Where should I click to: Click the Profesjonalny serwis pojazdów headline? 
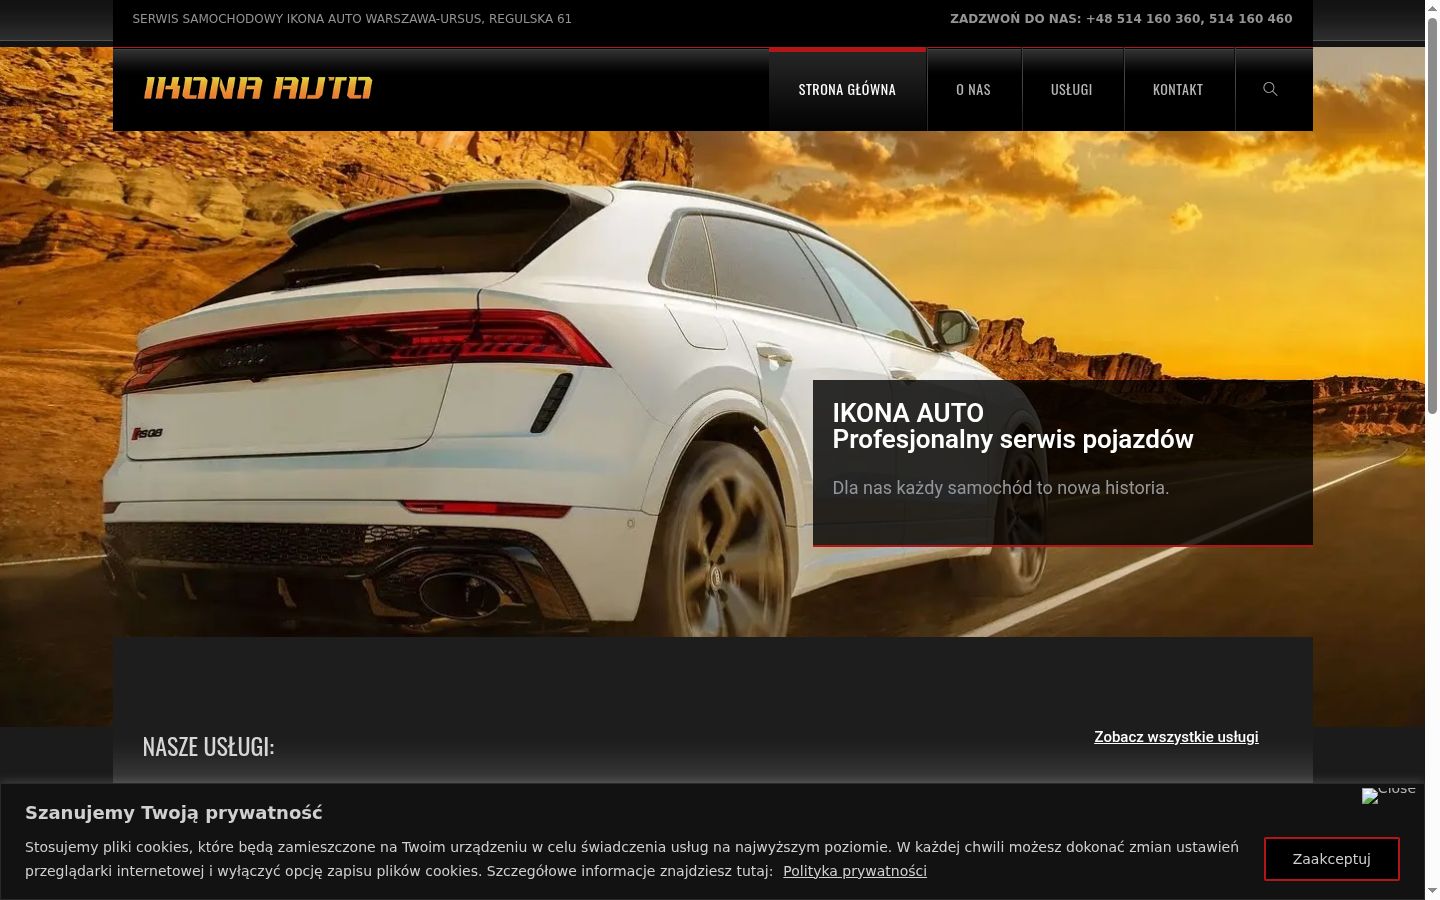[1013, 440]
